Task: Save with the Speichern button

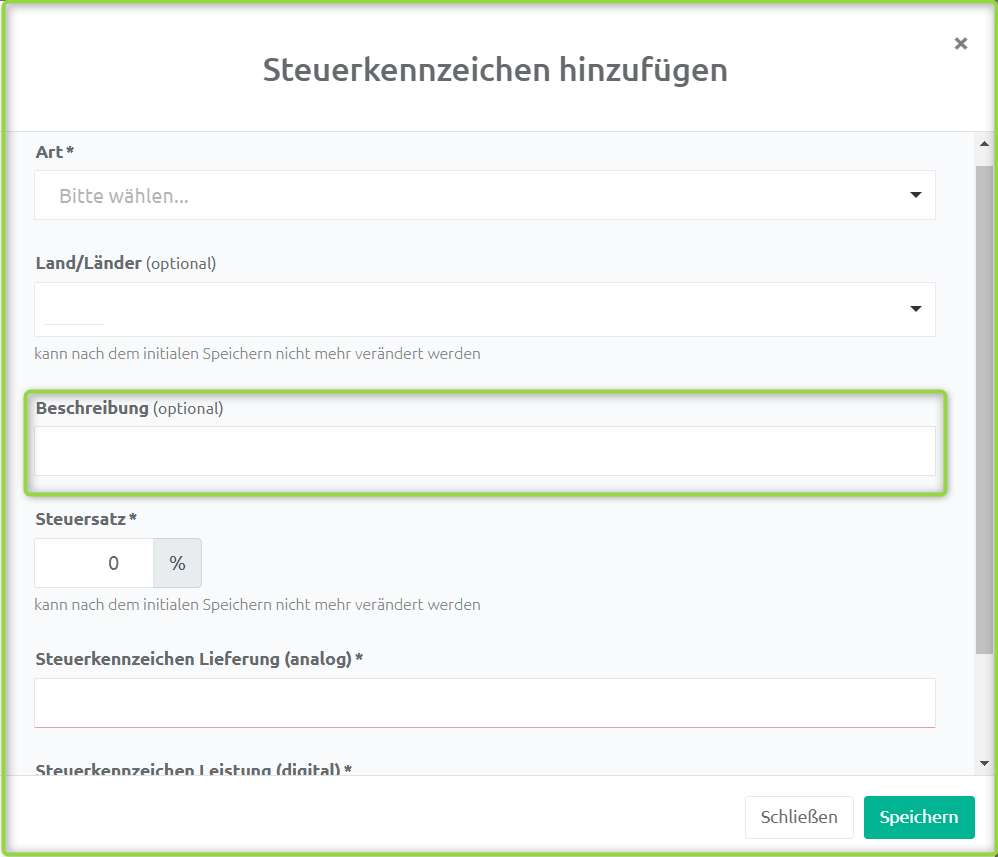Action: pyautogui.click(x=918, y=817)
